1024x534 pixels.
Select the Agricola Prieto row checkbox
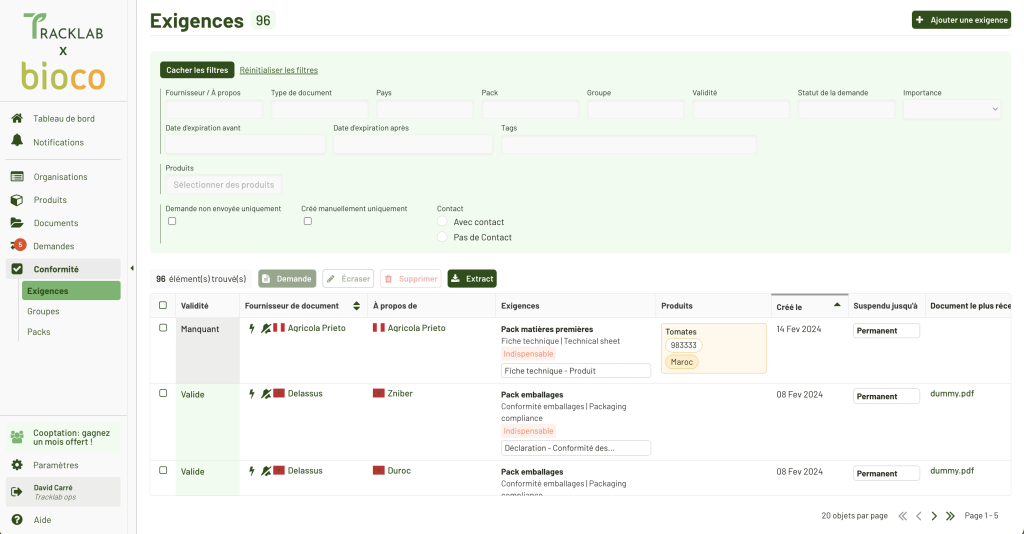pyautogui.click(x=163, y=328)
